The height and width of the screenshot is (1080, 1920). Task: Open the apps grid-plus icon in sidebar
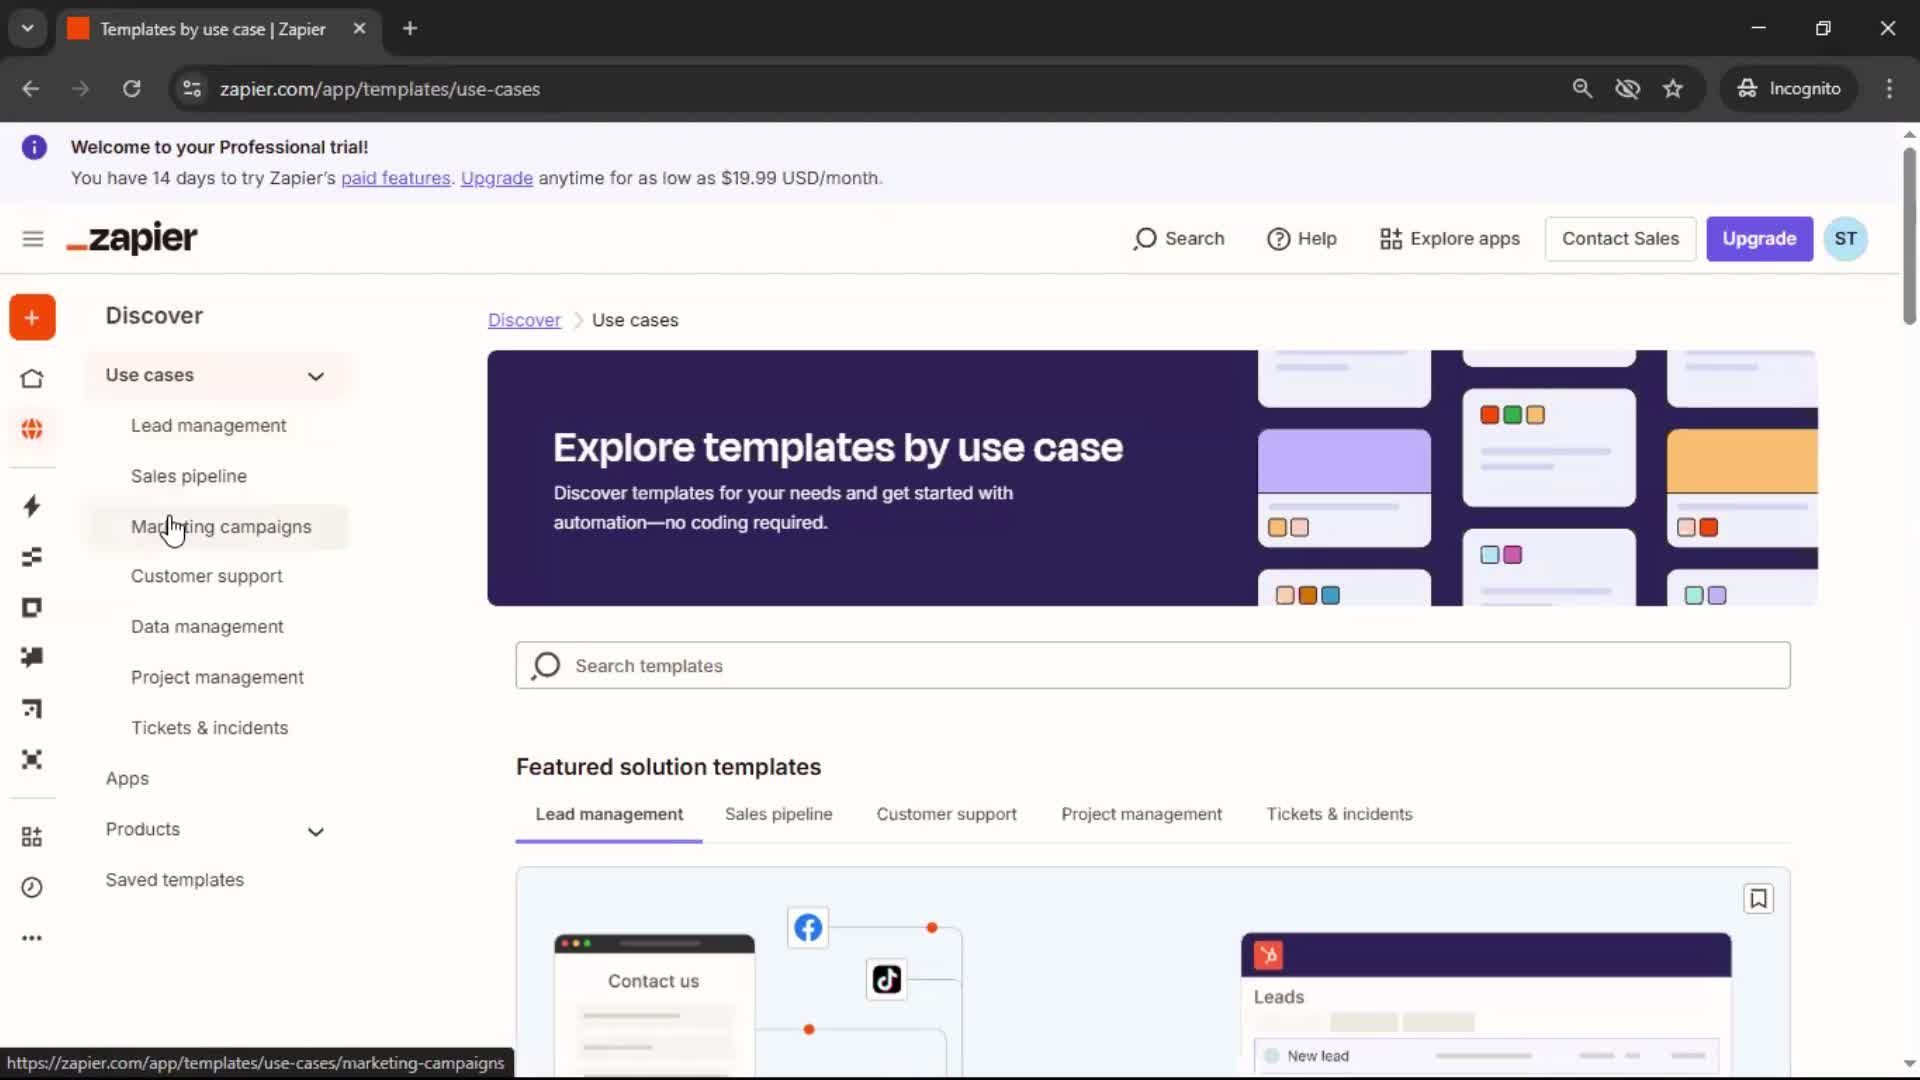(32, 837)
